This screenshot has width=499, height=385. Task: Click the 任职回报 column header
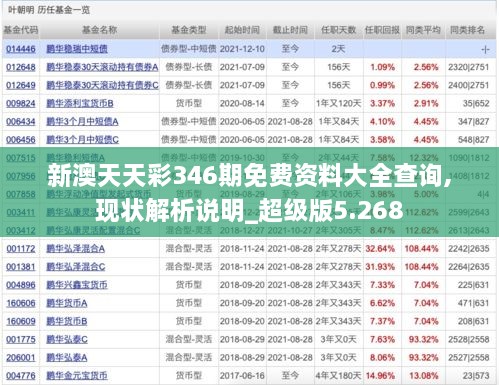click(x=382, y=30)
